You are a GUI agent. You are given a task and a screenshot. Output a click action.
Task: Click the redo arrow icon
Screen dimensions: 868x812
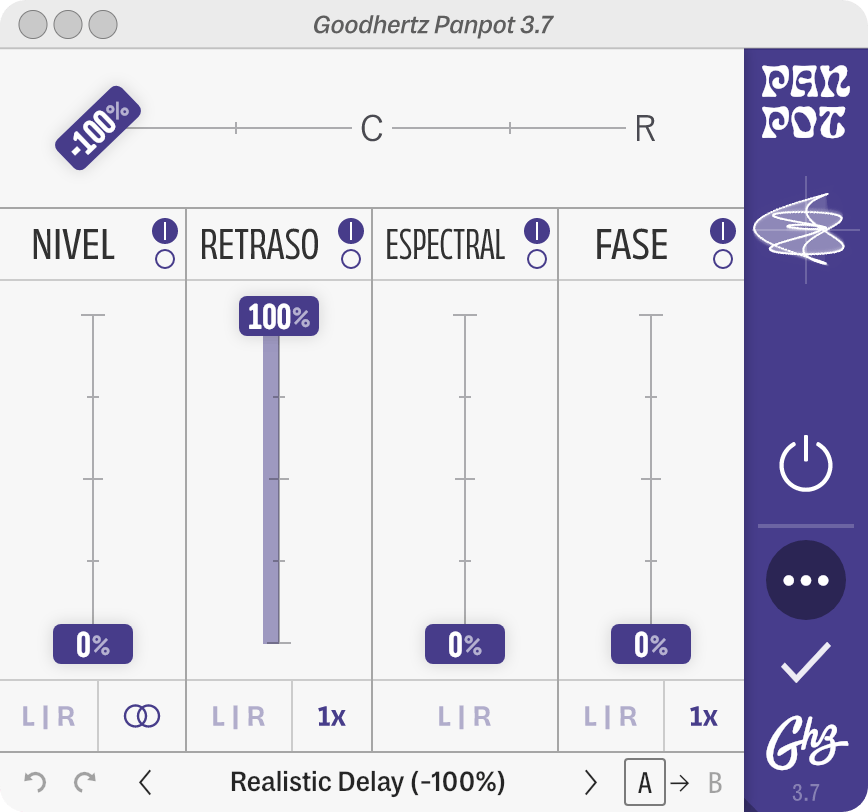tap(85, 782)
